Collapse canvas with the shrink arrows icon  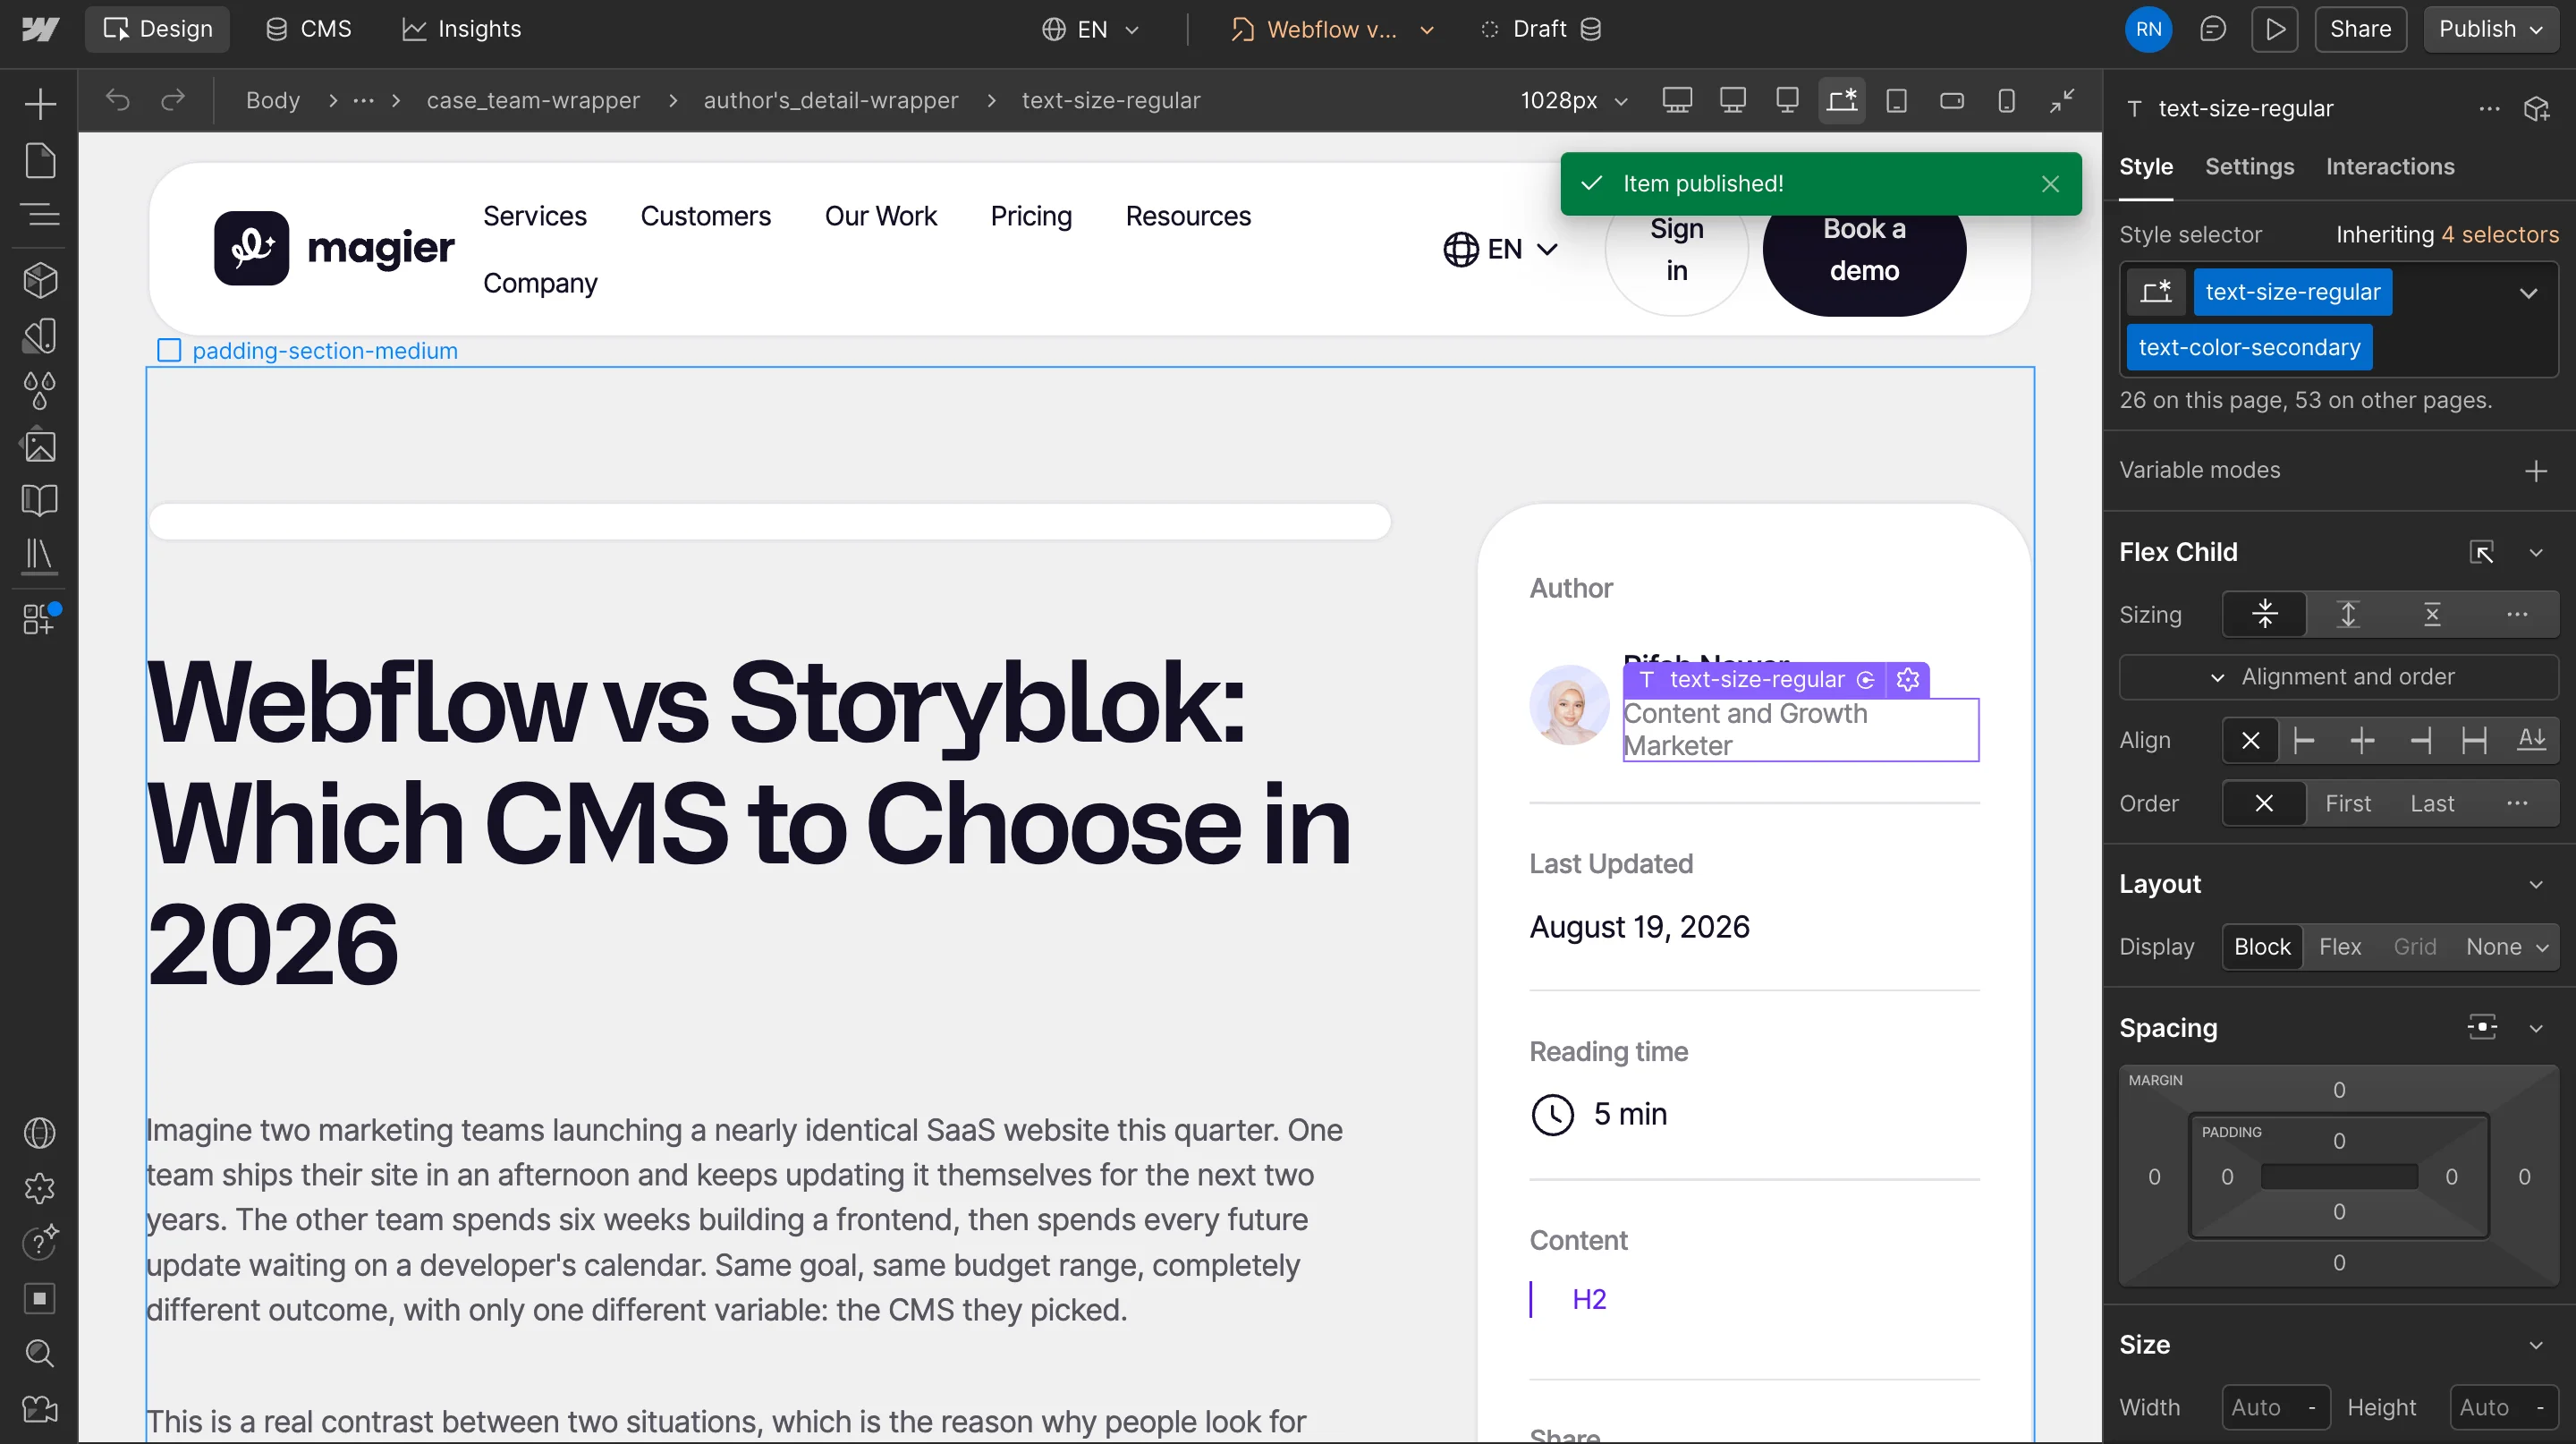[x=2062, y=100]
